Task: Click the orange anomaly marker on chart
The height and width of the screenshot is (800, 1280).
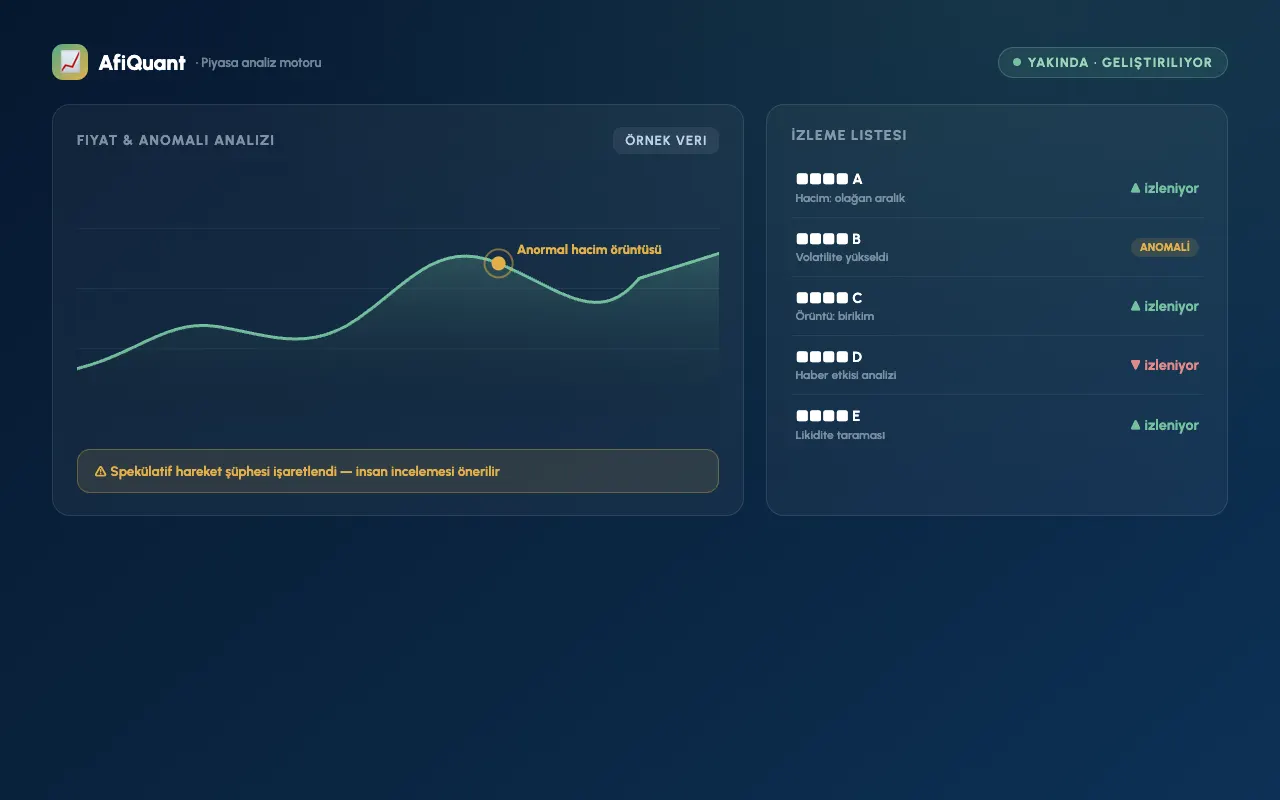Action: tap(498, 263)
